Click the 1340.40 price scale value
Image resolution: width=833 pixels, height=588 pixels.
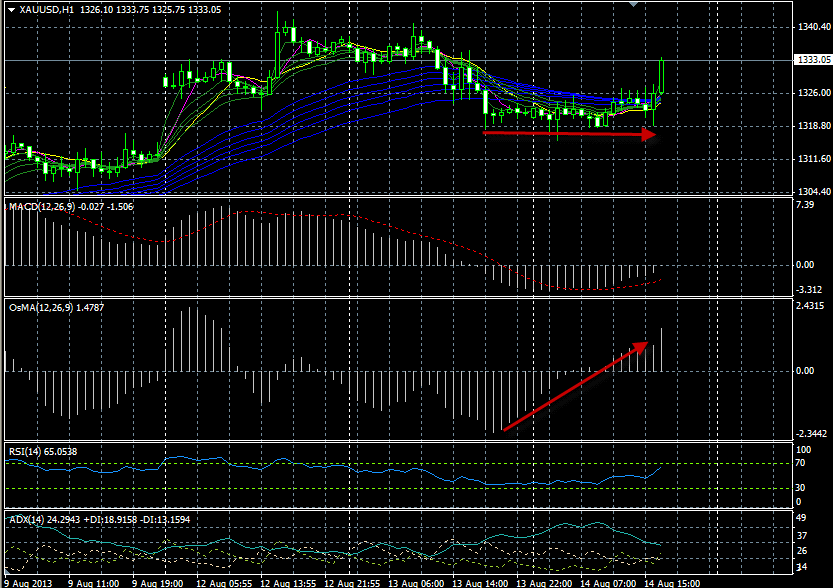tap(814, 27)
